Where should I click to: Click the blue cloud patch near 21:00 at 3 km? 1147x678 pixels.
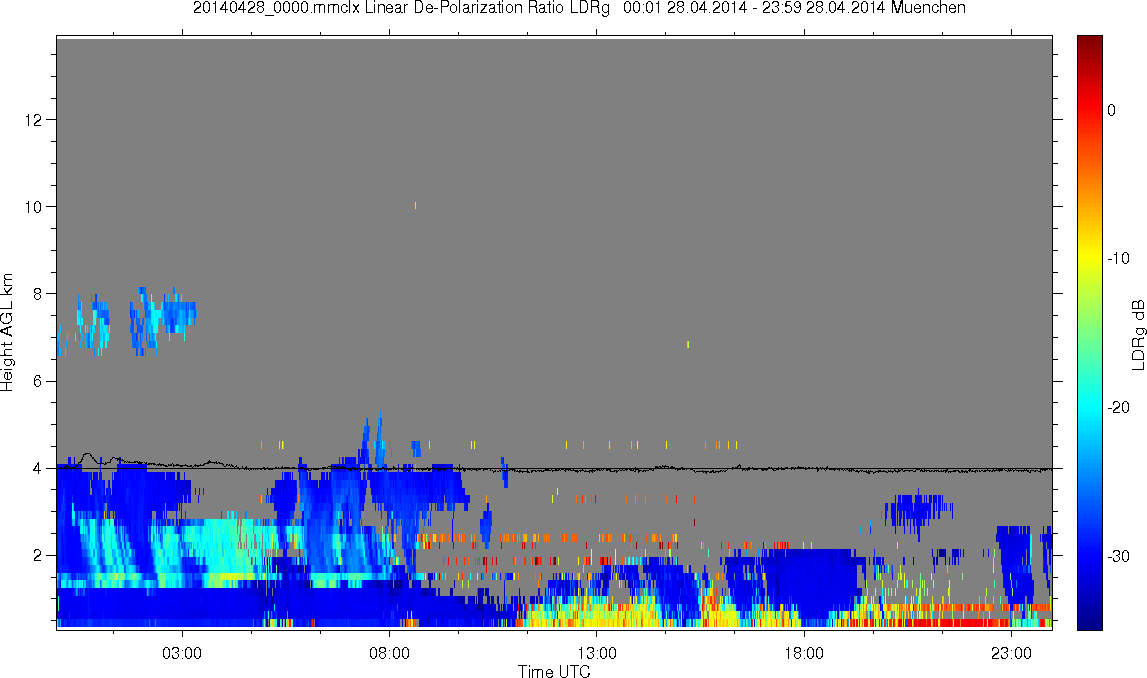click(x=917, y=510)
